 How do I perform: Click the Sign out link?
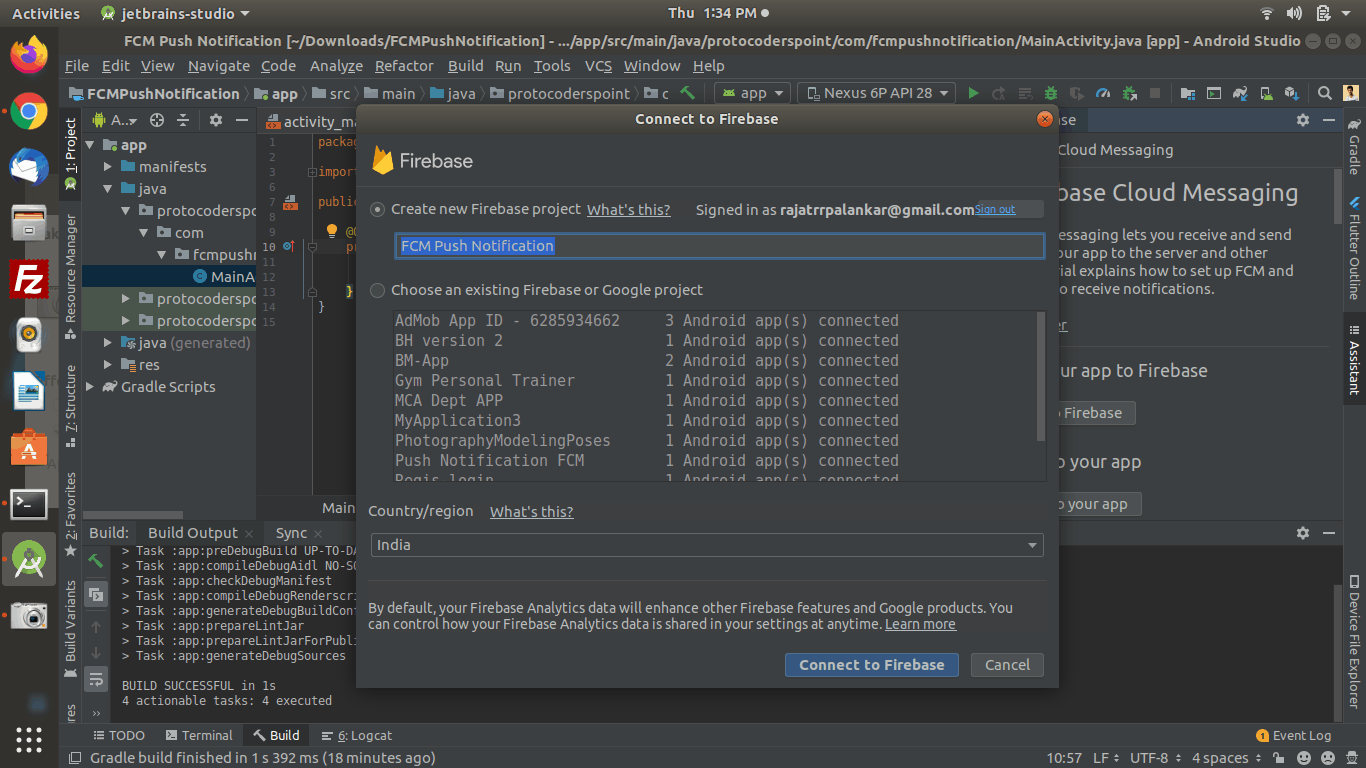[994, 208]
